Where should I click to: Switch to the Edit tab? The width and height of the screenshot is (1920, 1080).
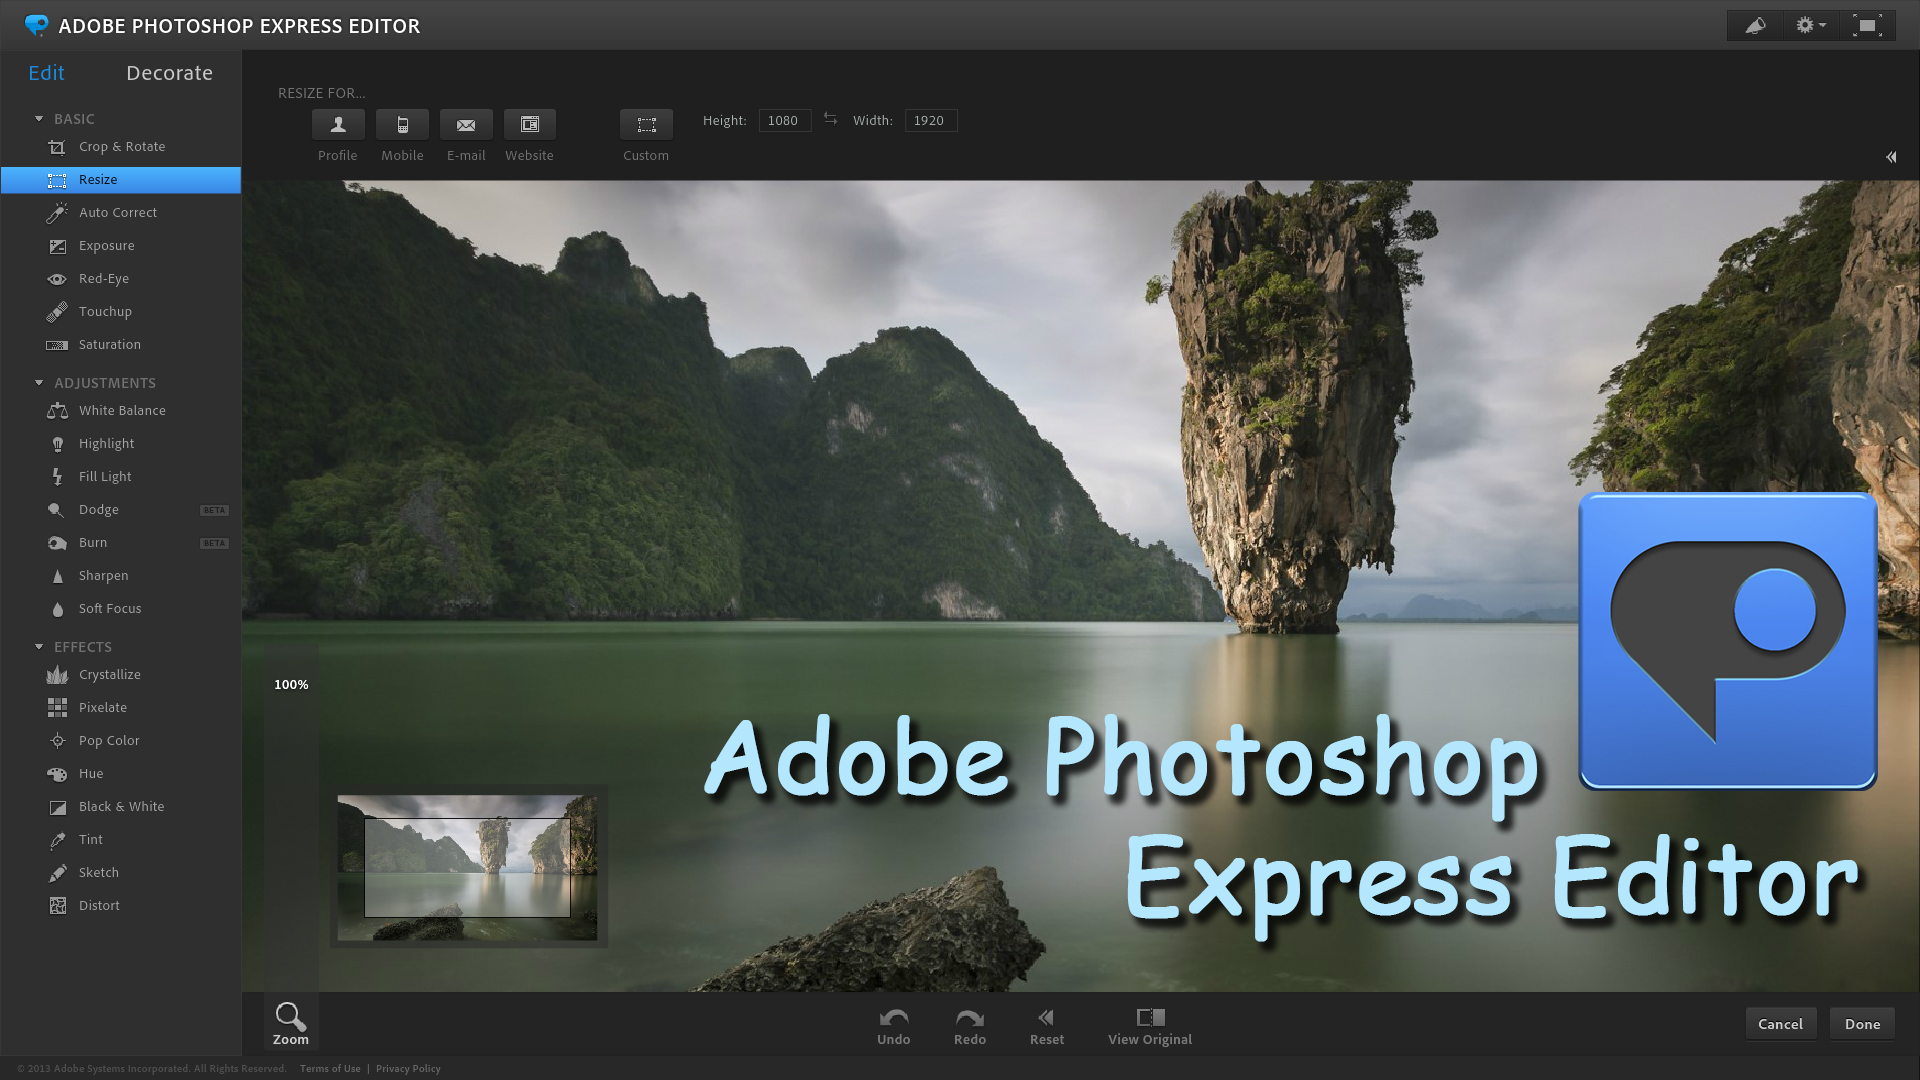[x=46, y=73]
